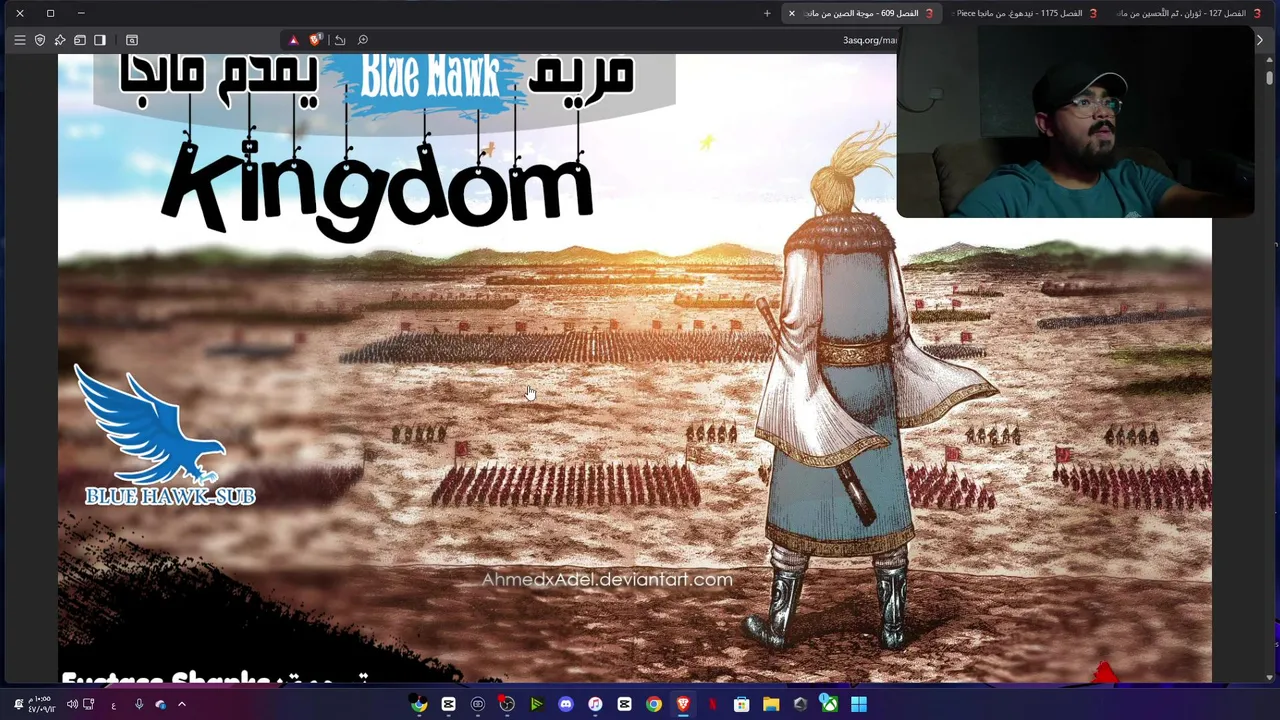Click the Brave VPN shield icon
The height and width of the screenshot is (720, 1280).
coord(40,40)
